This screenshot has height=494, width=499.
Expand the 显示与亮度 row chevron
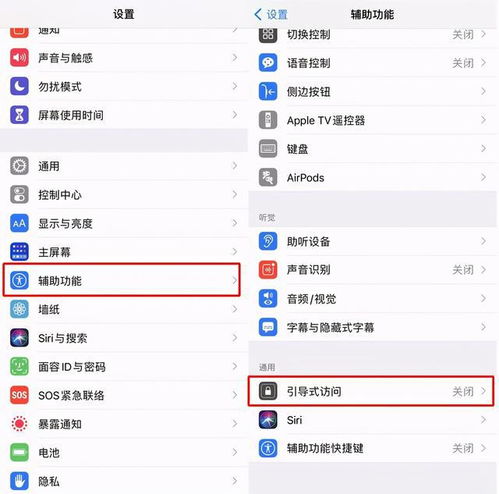[x=235, y=223]
